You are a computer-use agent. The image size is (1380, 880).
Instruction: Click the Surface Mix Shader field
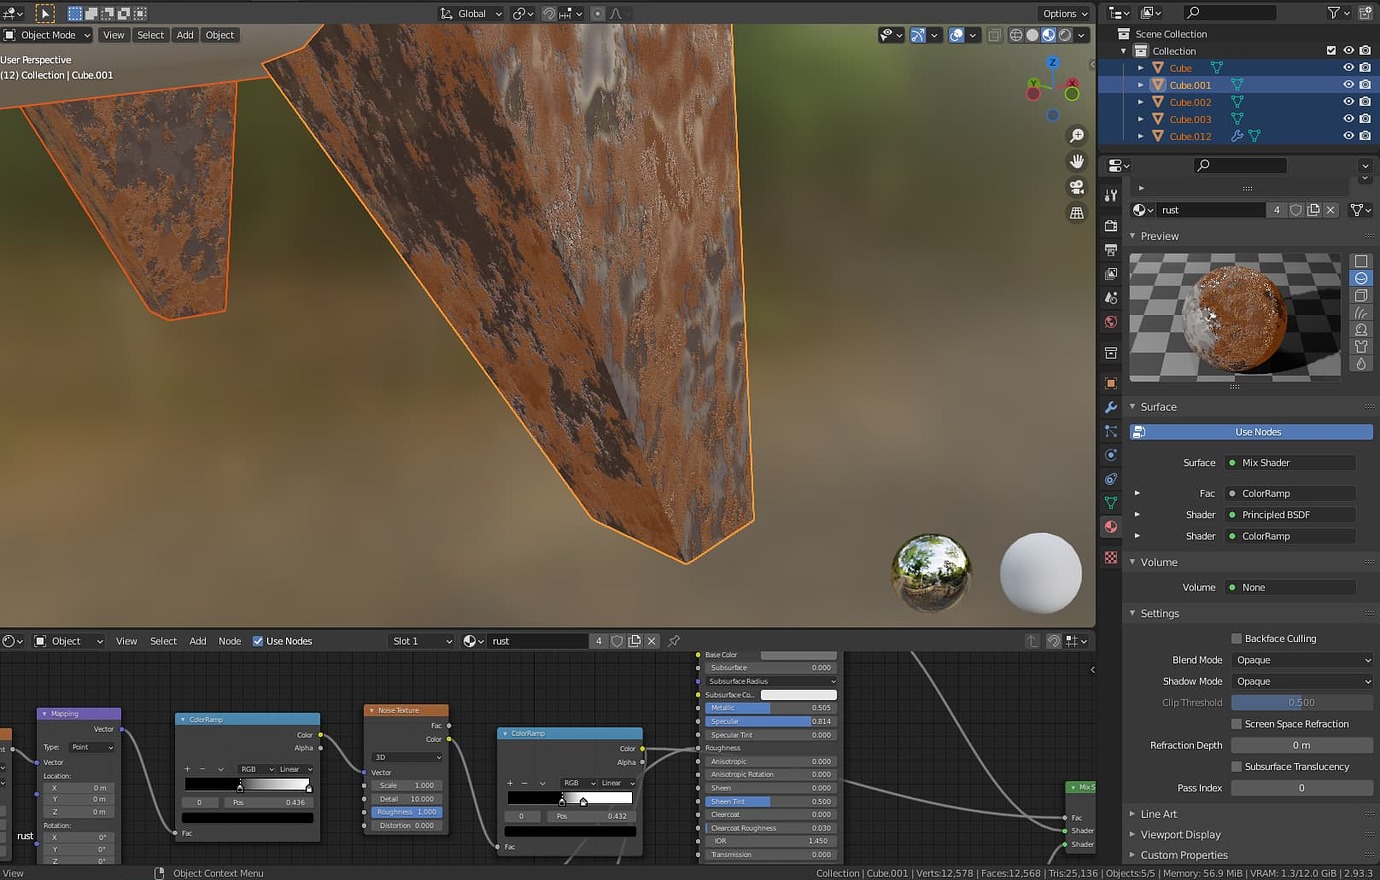pos(1290,463)
